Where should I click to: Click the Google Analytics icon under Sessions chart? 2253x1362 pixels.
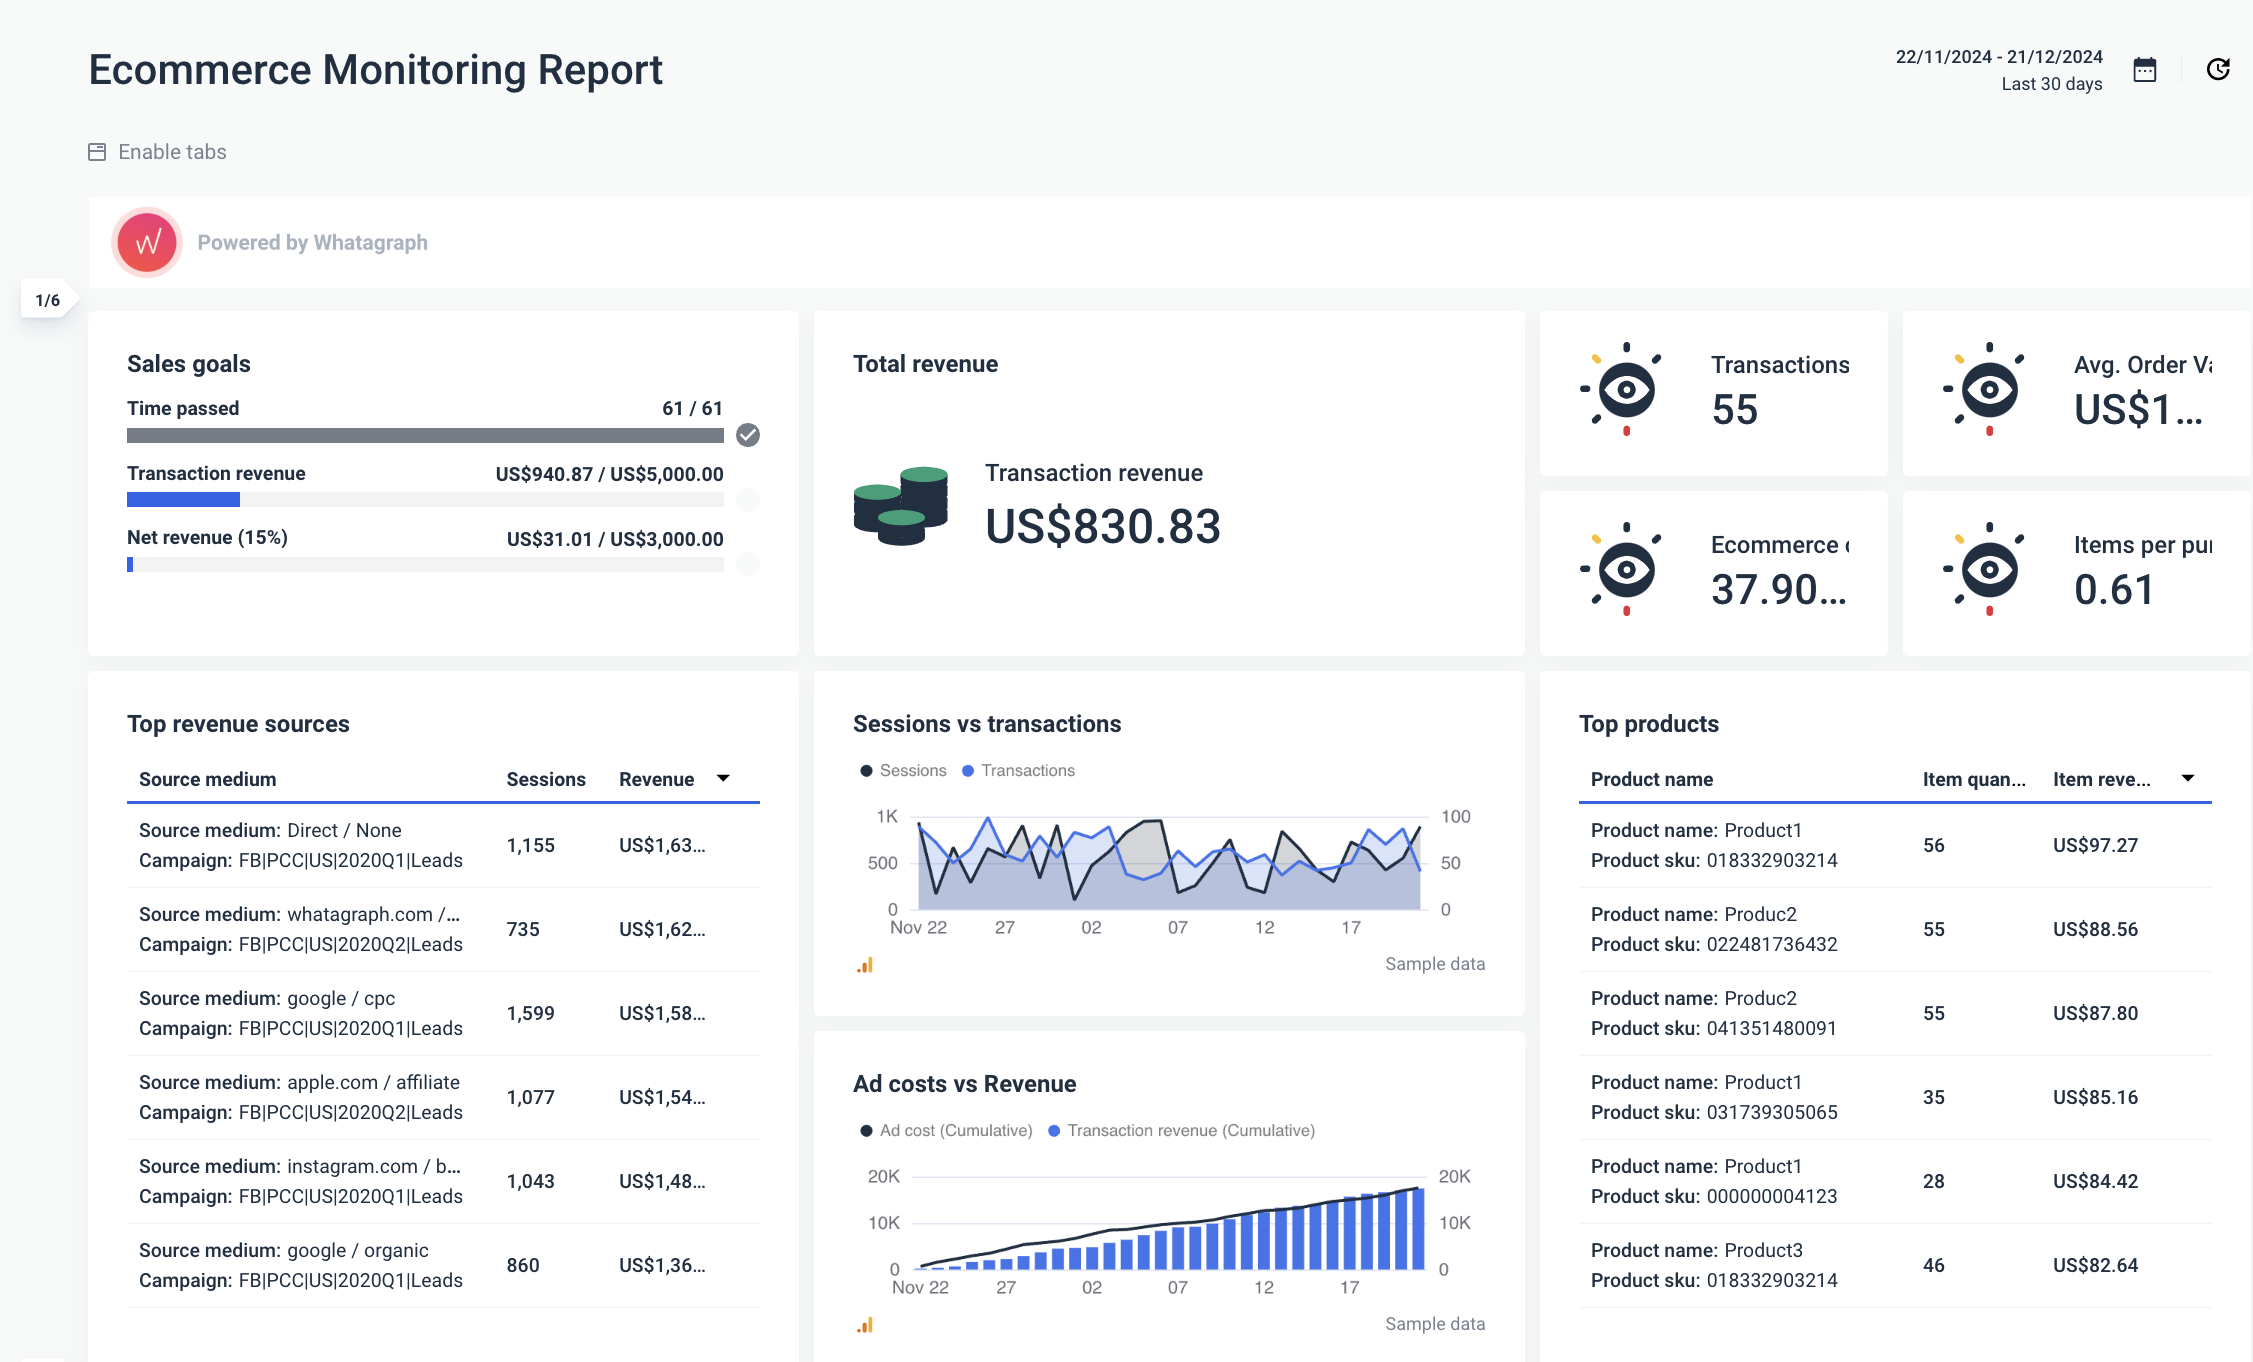[865, 965]
